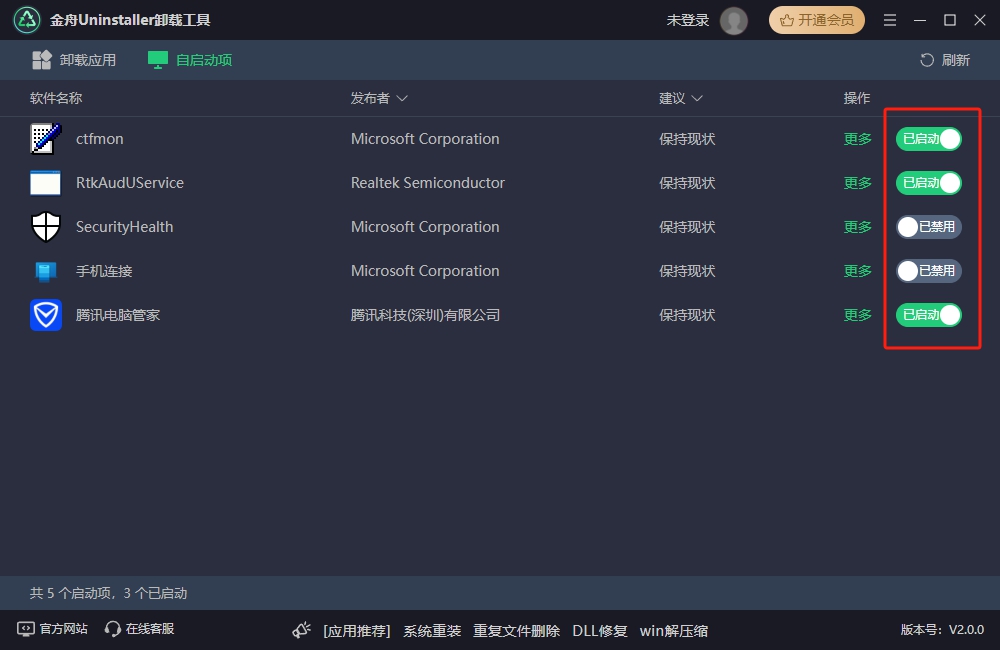Click the 开通会员 button
The image size is (1000, 650).
click(817, 20)
